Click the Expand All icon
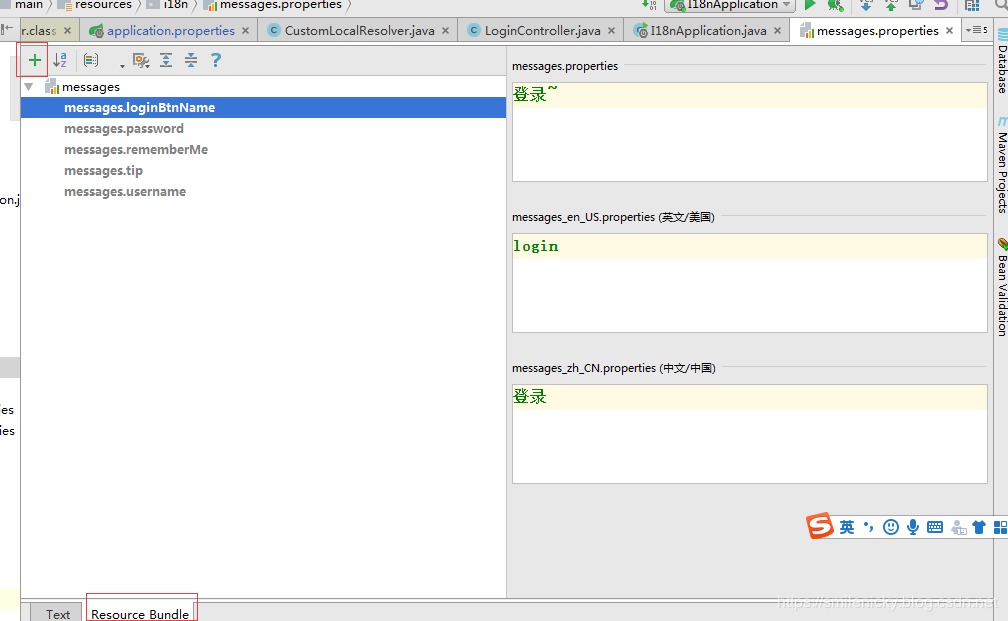Screen dimensions: 1008x621 tap(166, 60)
